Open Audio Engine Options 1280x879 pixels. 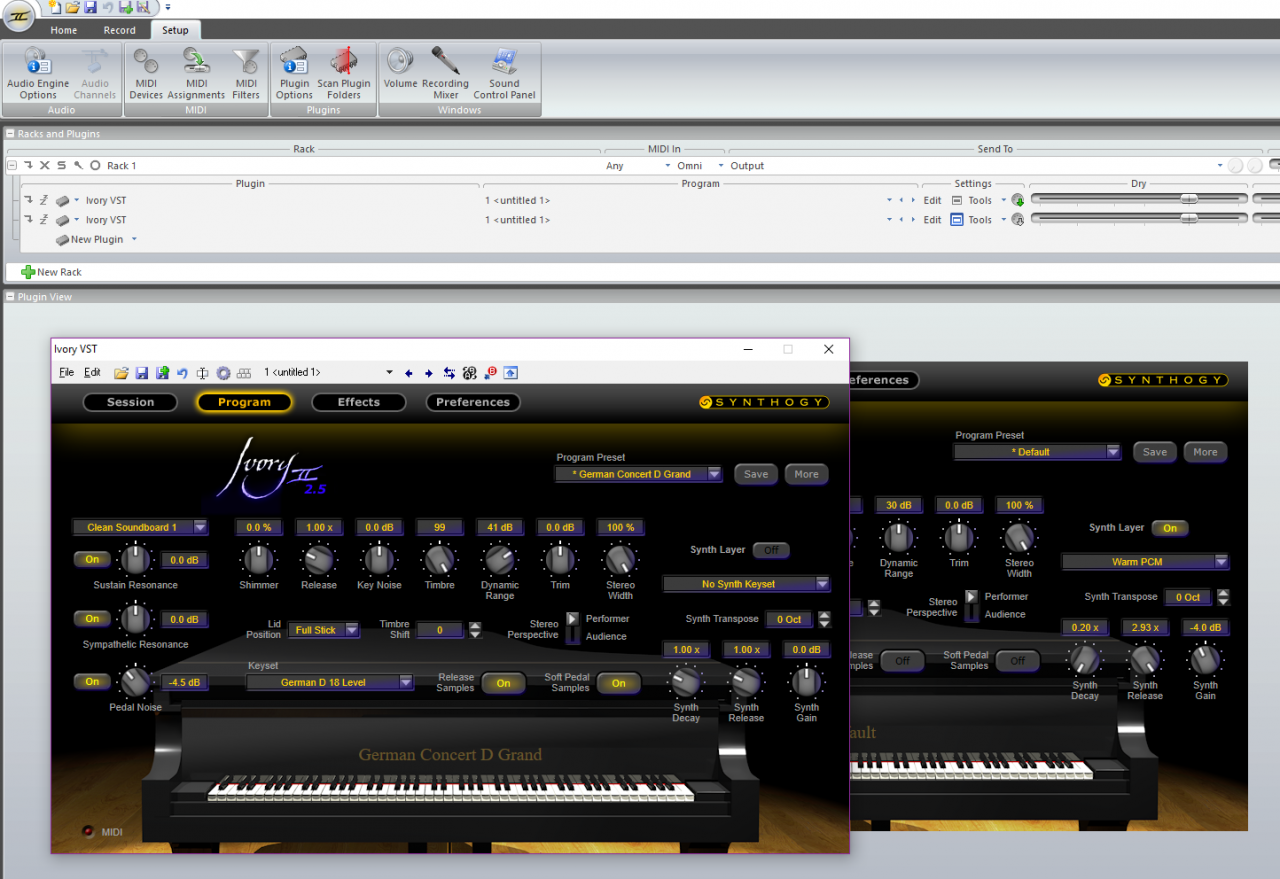point(38,74)
